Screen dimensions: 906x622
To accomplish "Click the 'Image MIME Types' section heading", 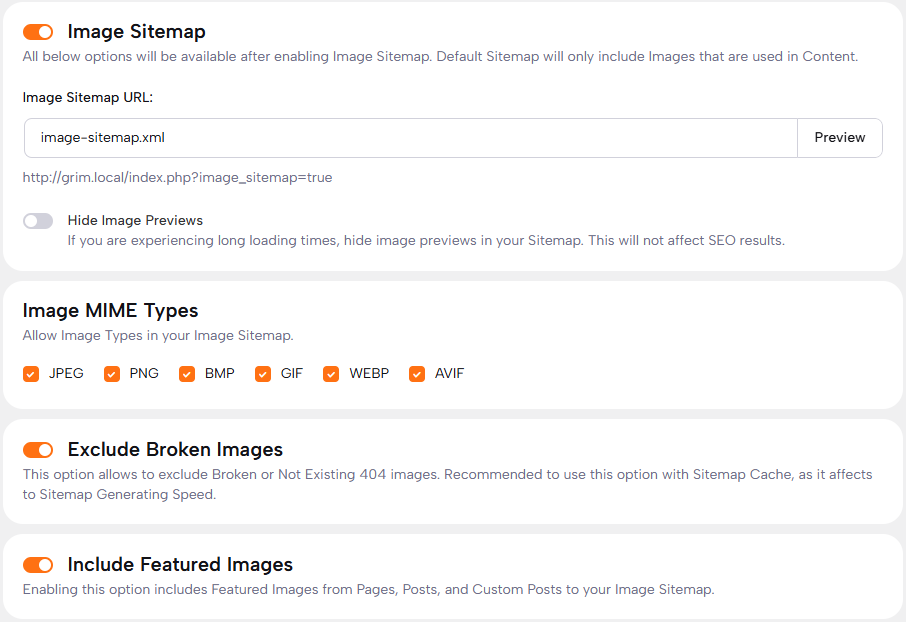I will click(x=110, y=310).
